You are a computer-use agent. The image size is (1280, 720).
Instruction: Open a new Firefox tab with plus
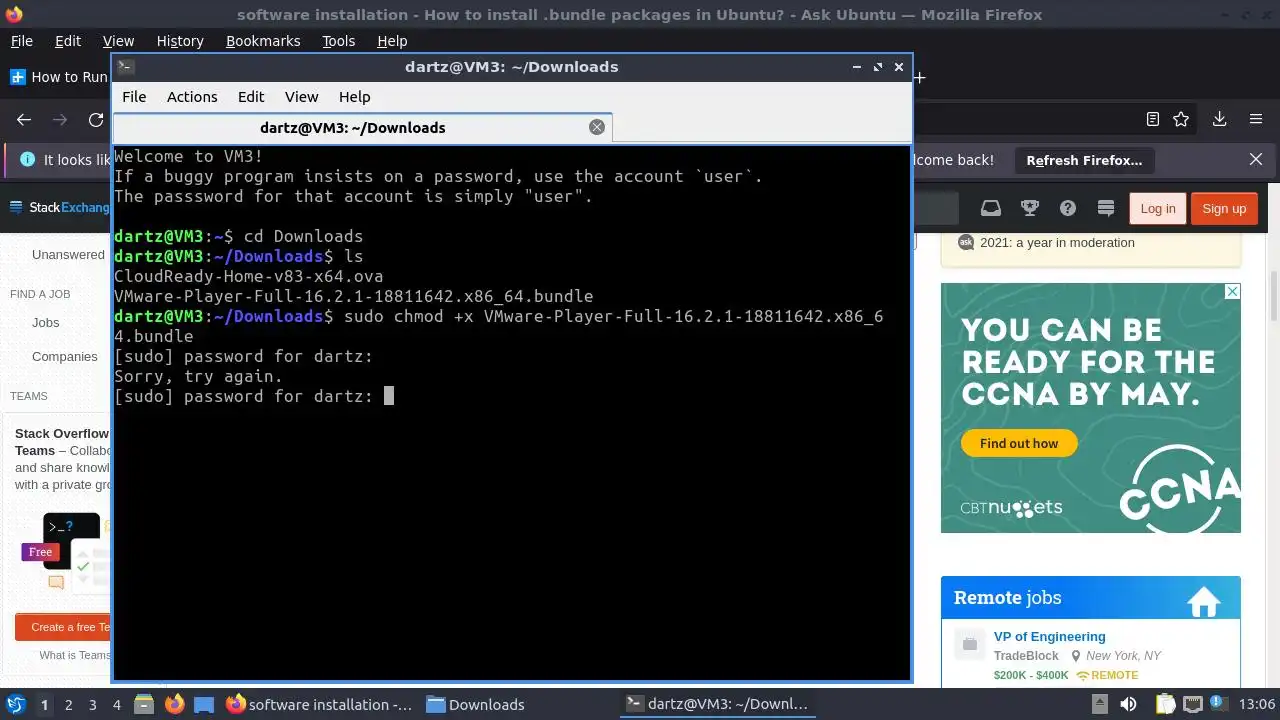pos(920,77)
